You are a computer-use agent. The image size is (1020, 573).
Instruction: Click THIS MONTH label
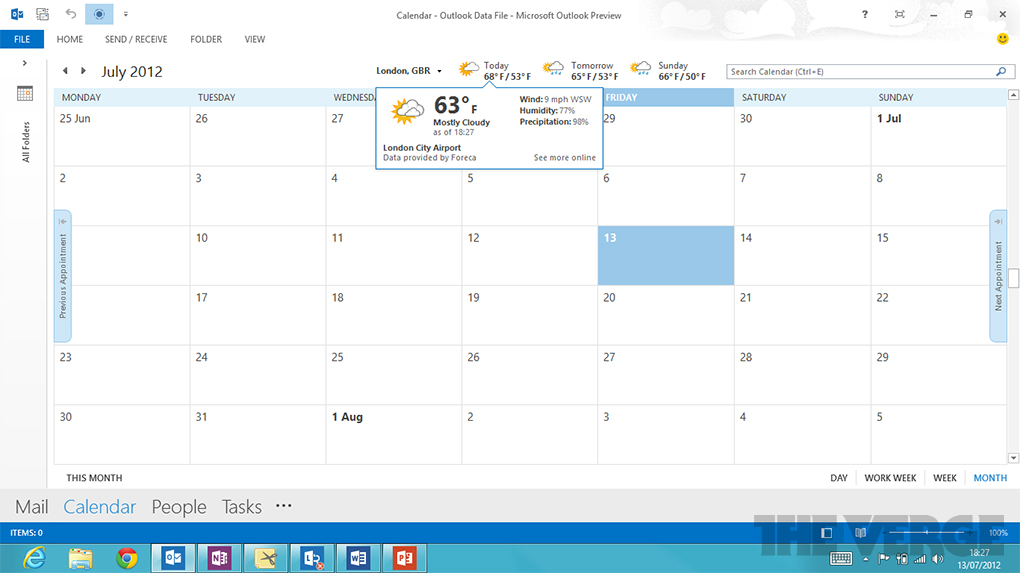94,477
